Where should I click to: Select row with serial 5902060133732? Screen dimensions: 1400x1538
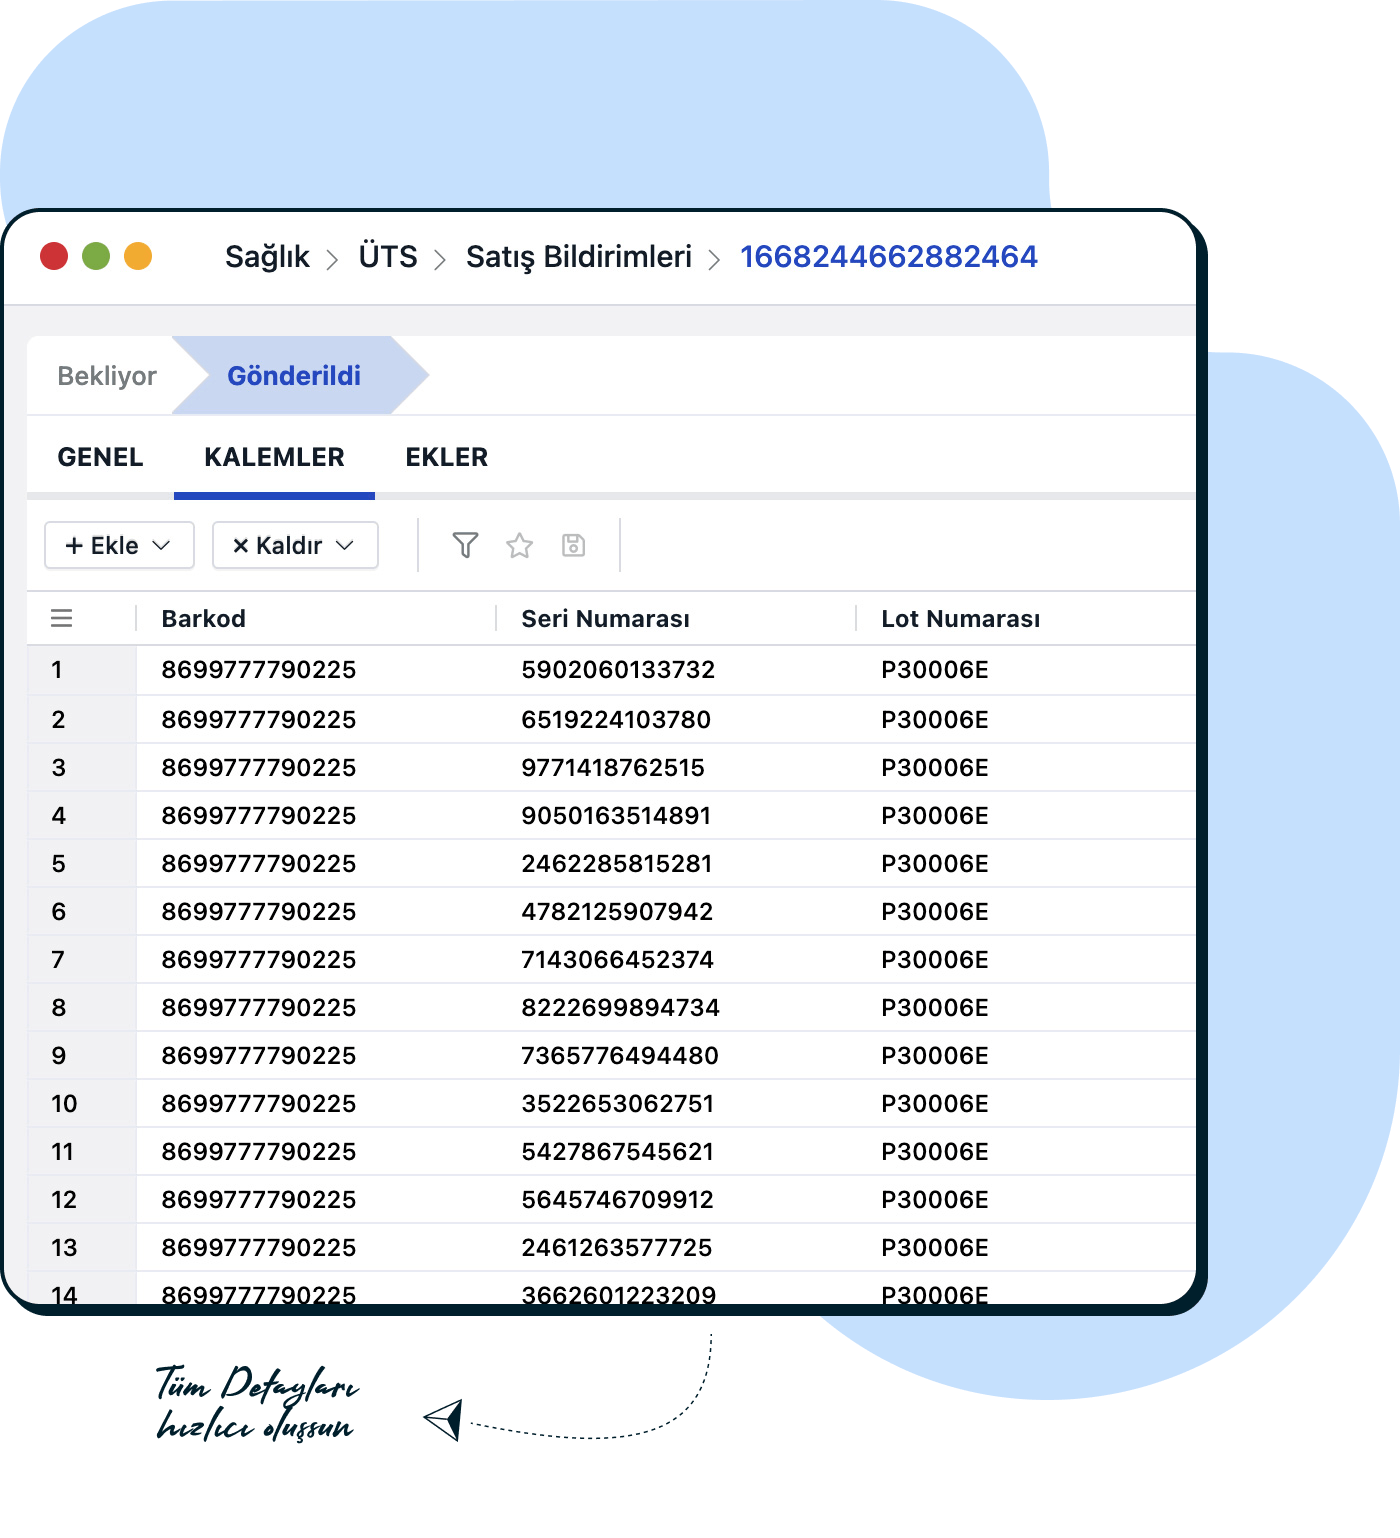(x=618, y=670)
